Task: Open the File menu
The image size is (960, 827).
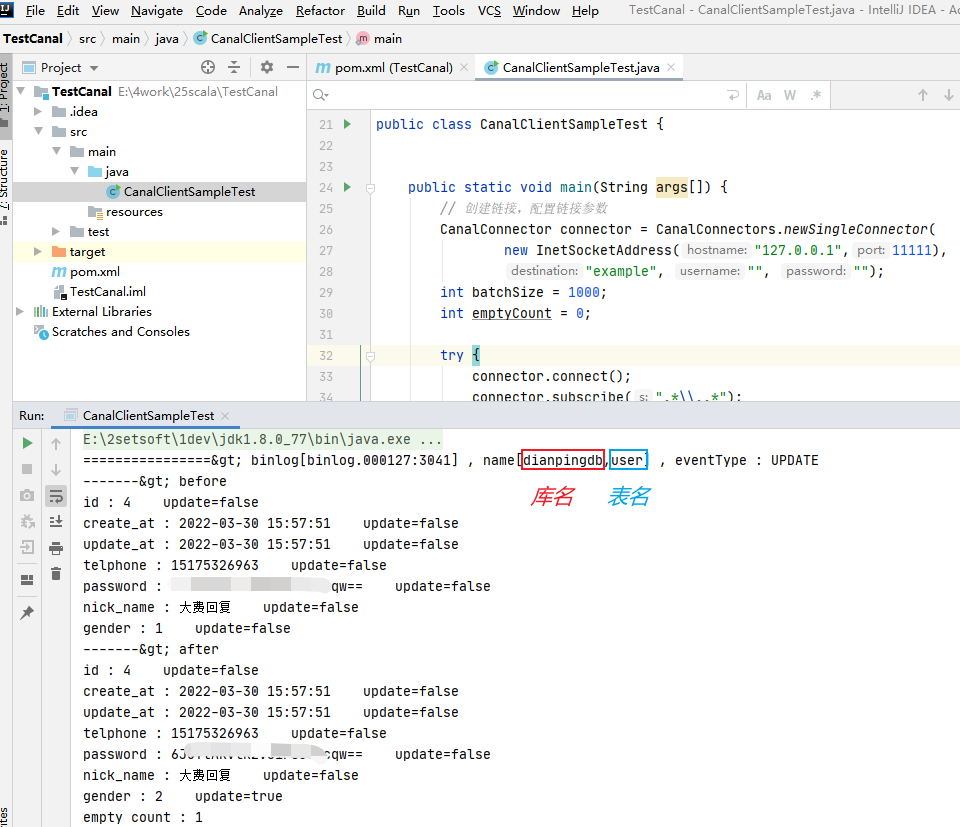Action: tap(35, 11)
